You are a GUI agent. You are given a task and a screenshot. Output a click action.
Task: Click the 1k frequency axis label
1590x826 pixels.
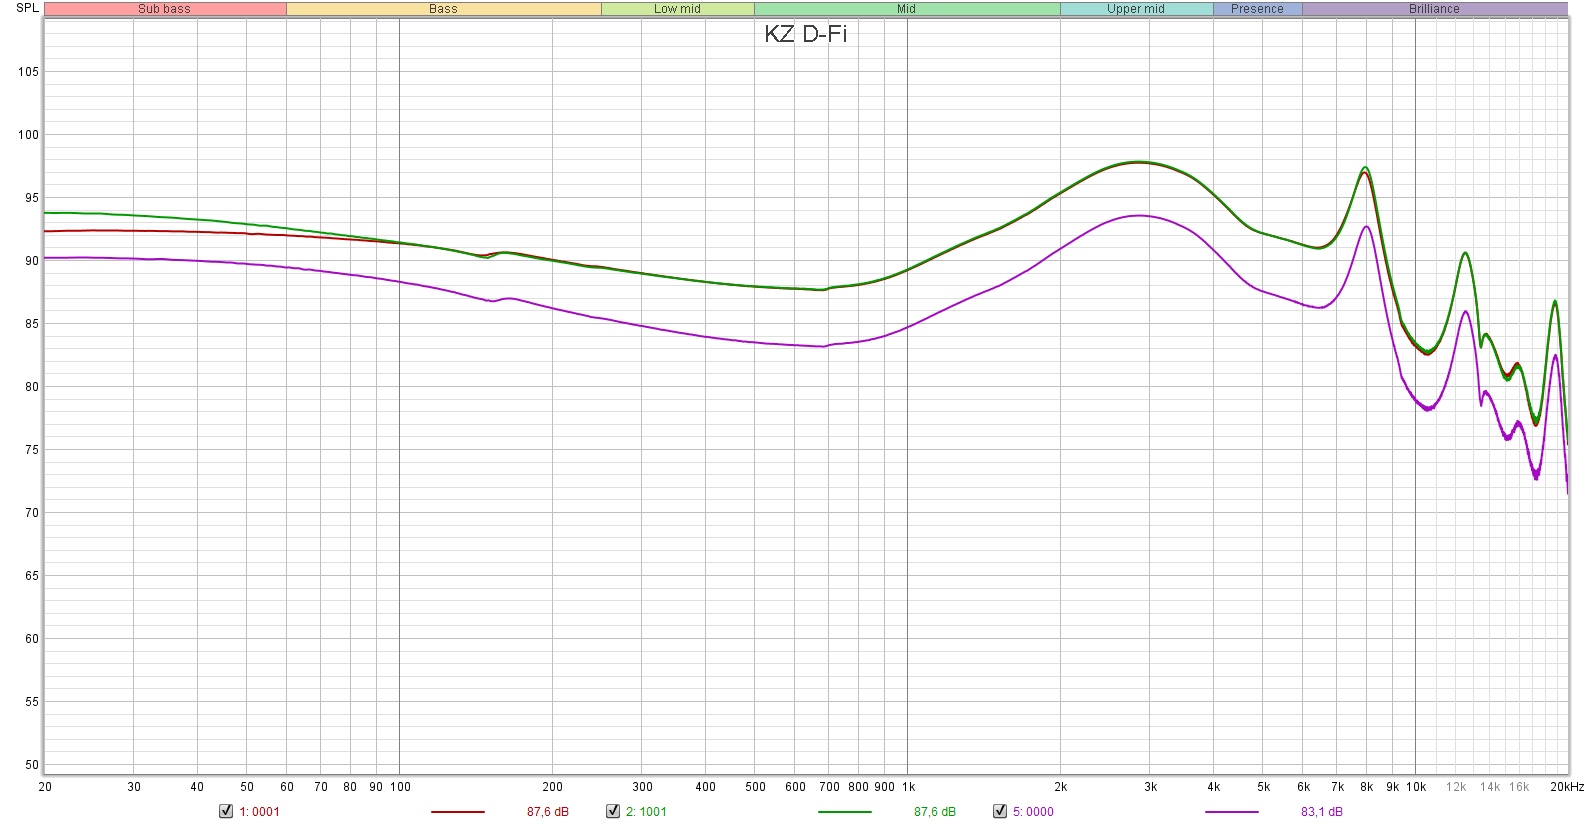coord(908,787)
